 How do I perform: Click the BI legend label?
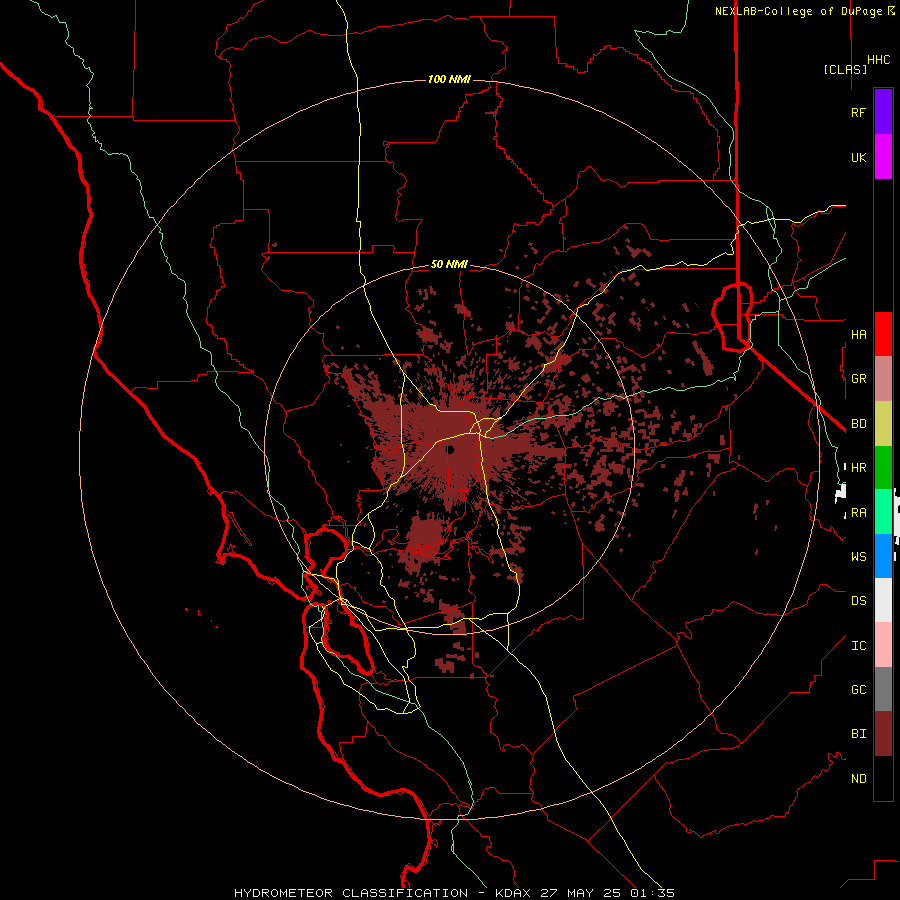coord(858,734)
